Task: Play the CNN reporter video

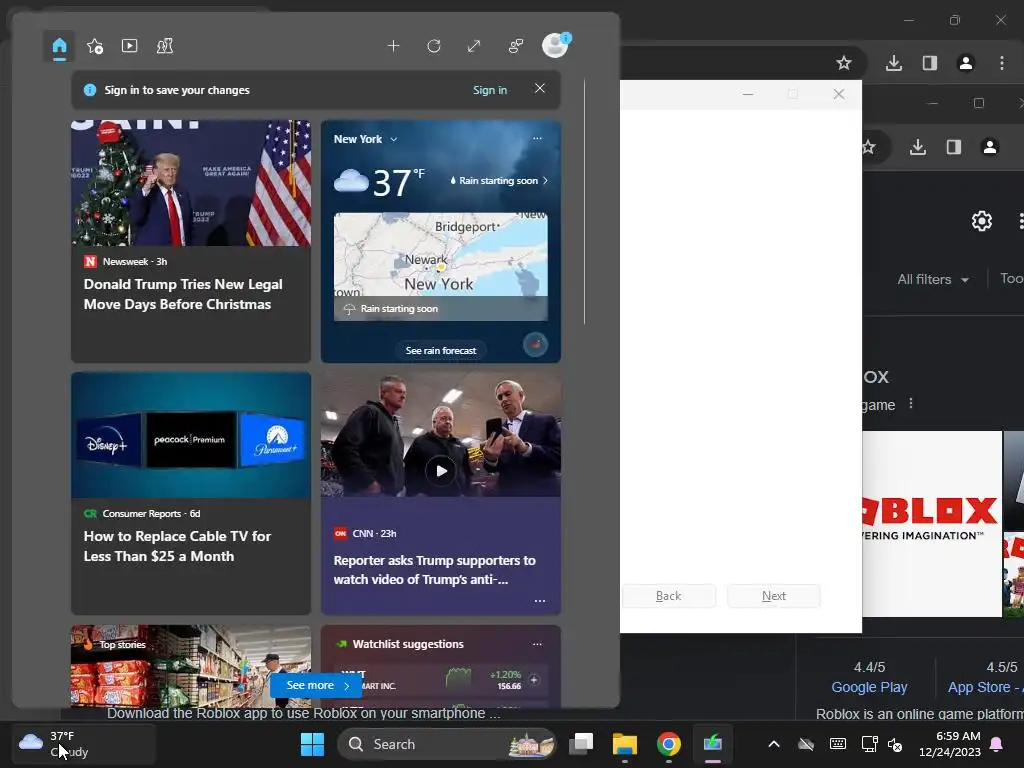Action: point(441,470)
